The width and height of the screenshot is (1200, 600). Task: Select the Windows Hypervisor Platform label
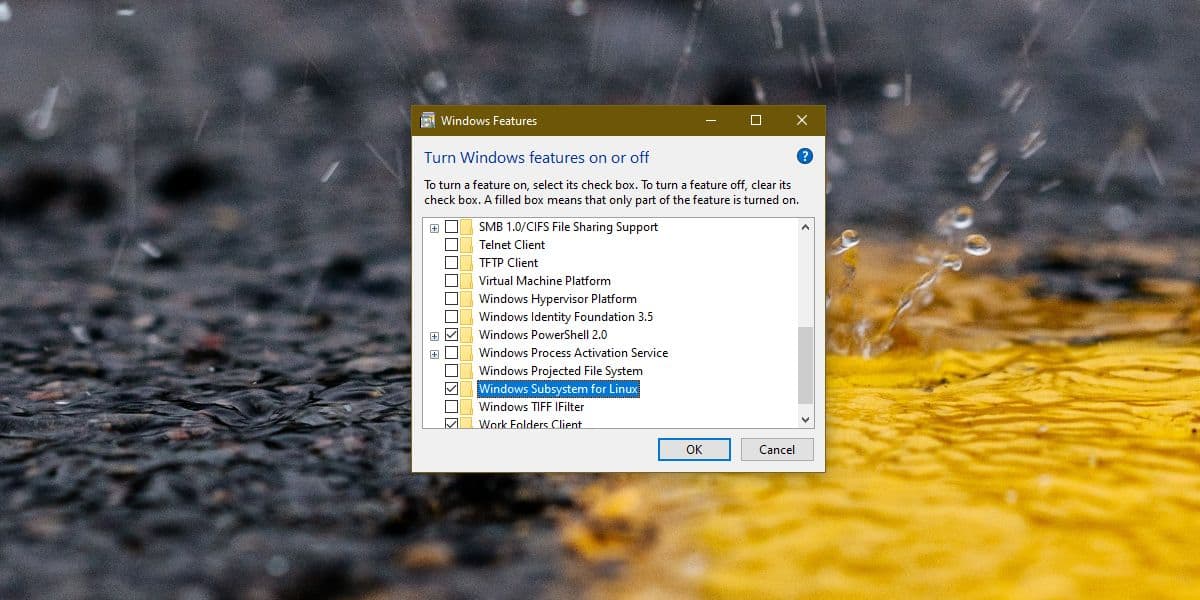(558, 299)
